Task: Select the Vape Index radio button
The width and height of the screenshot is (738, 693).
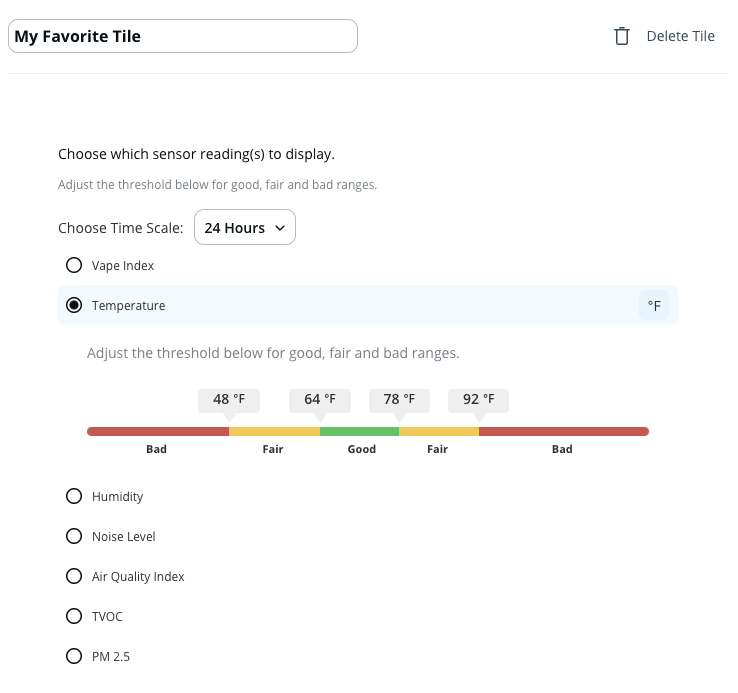Action: pyautogui.click(x=74, y=266)
